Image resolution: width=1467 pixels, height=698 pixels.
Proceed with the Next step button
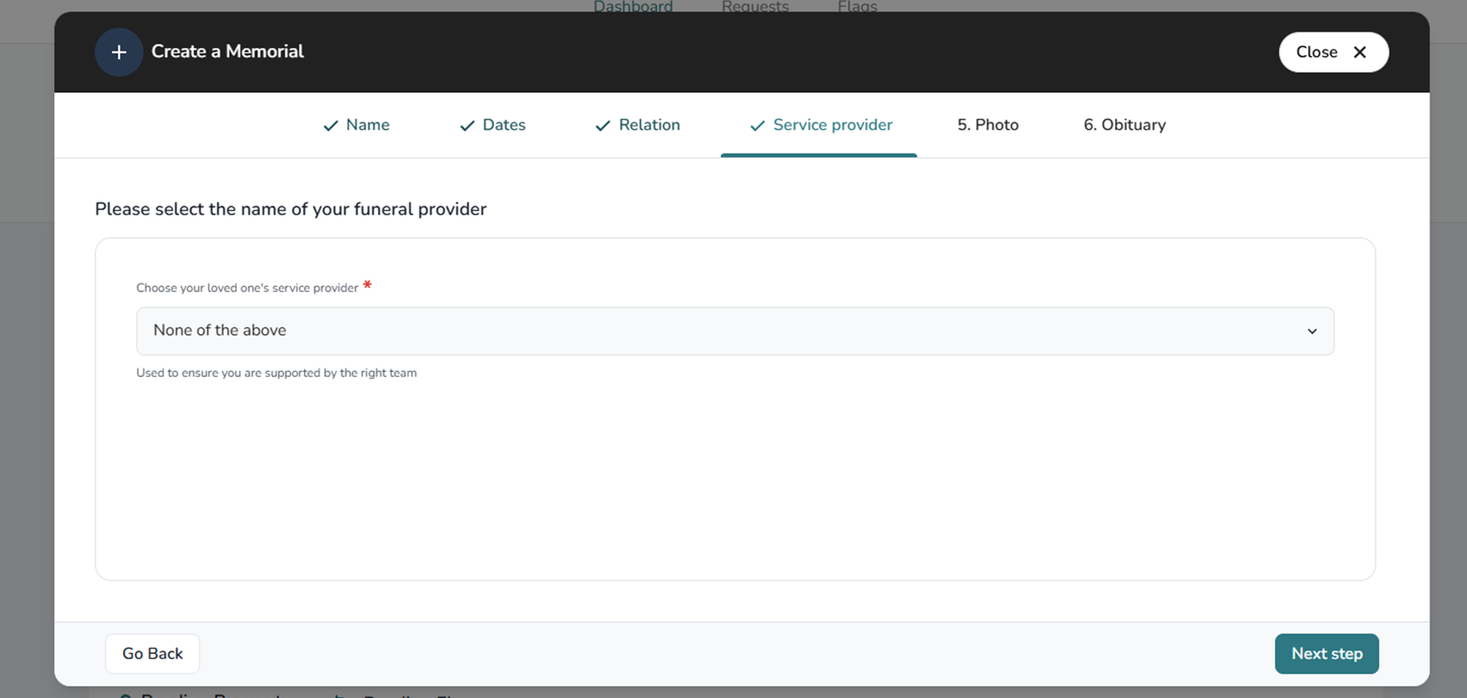[1326, 654]
